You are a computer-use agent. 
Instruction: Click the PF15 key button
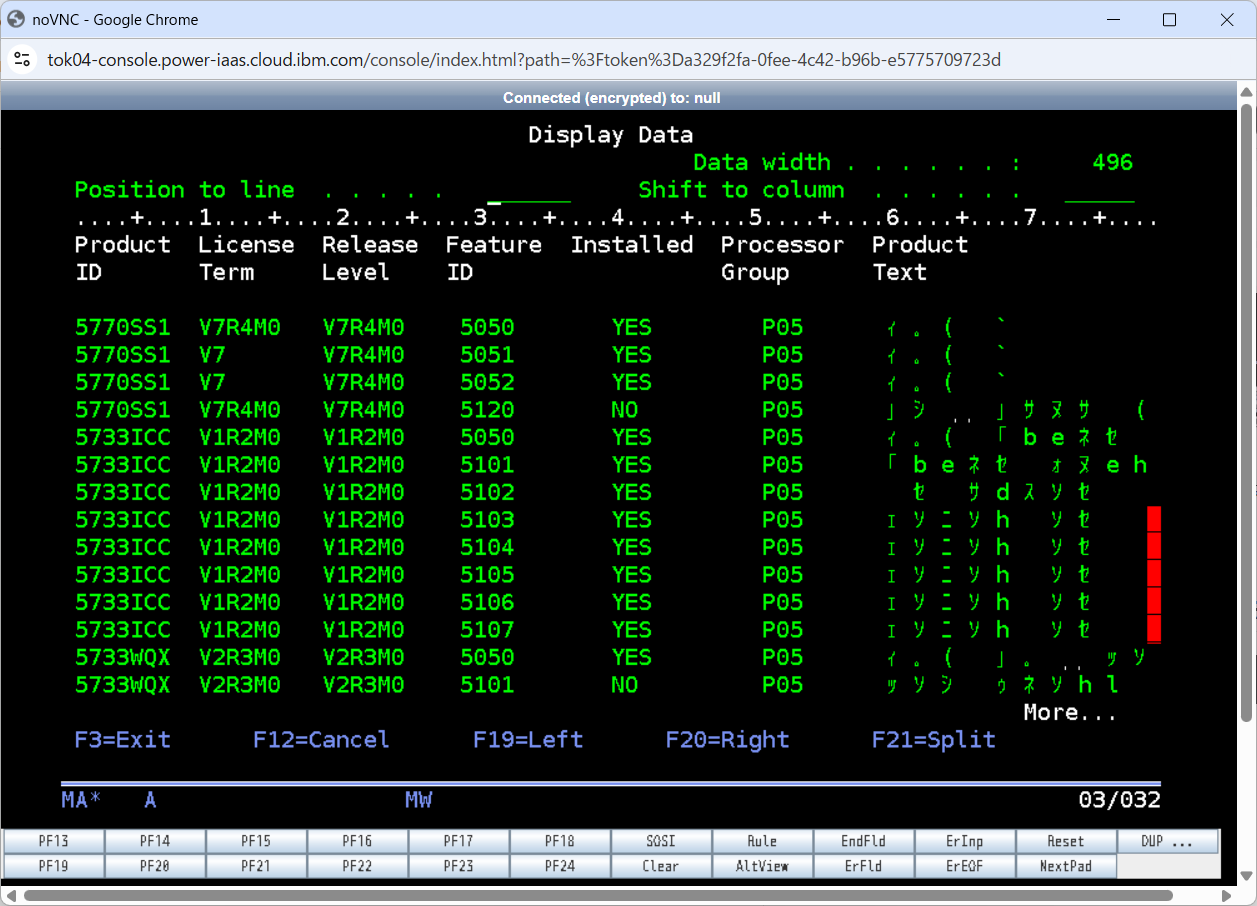click(256, 841)
